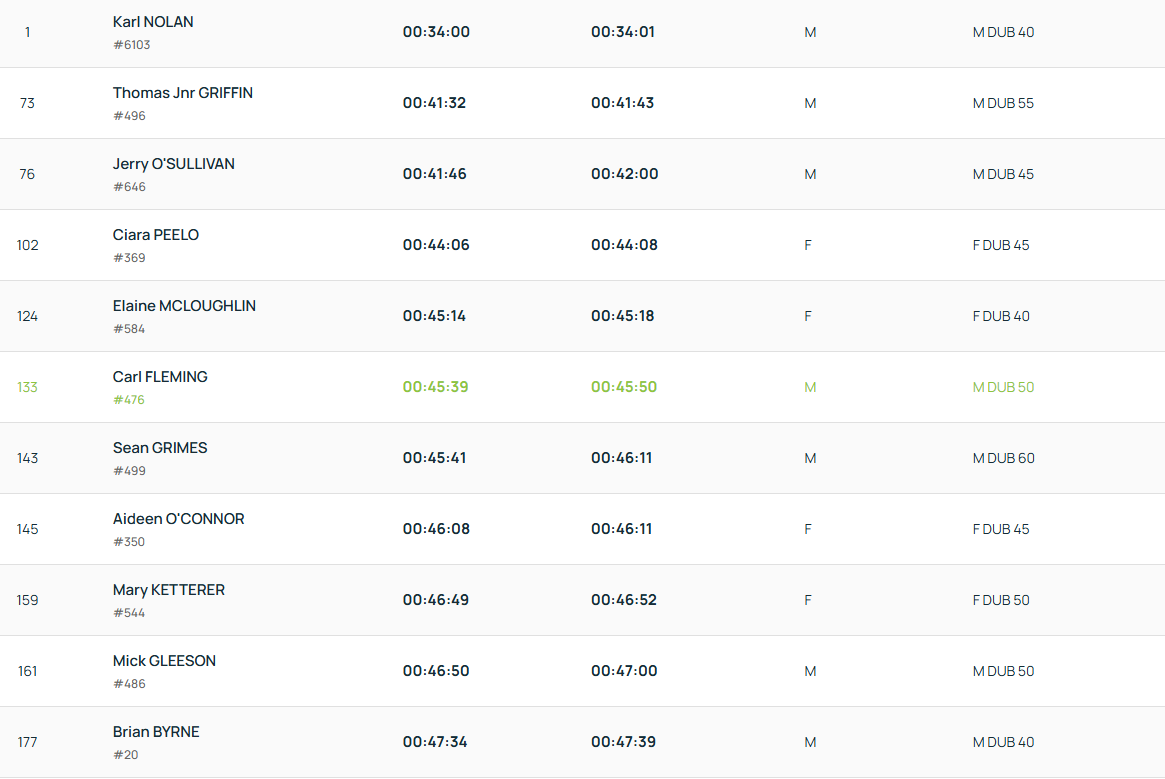Select Aideen O'CONNOR's name
The image size is (1165, 779).
[178, 519]
